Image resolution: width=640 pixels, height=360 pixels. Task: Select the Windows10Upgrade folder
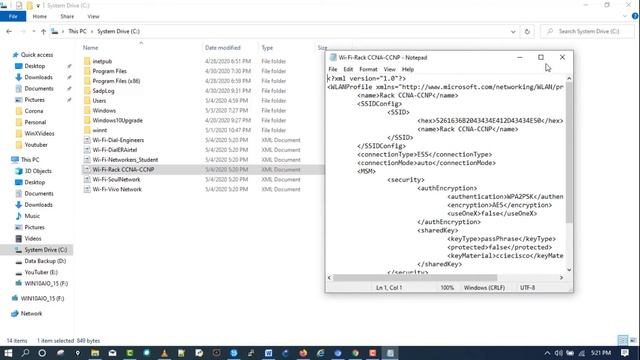point(117,120)
